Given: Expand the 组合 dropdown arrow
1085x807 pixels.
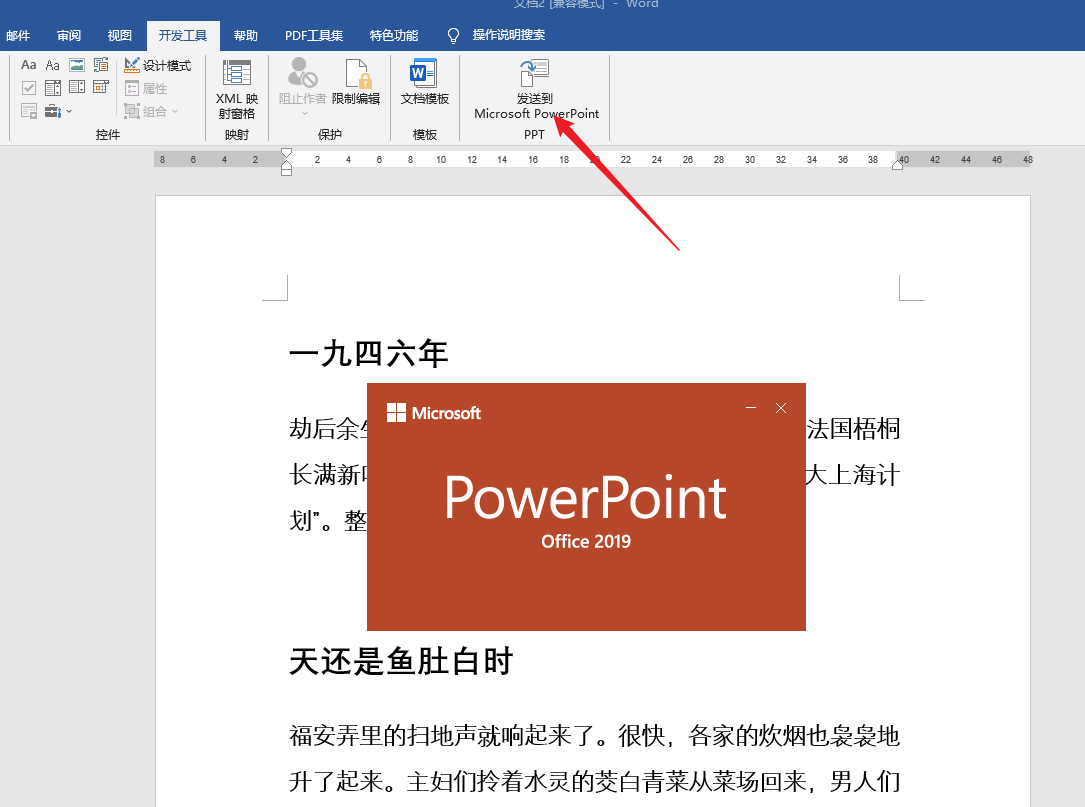Looking at the screenshot, I should click(175, 111).
